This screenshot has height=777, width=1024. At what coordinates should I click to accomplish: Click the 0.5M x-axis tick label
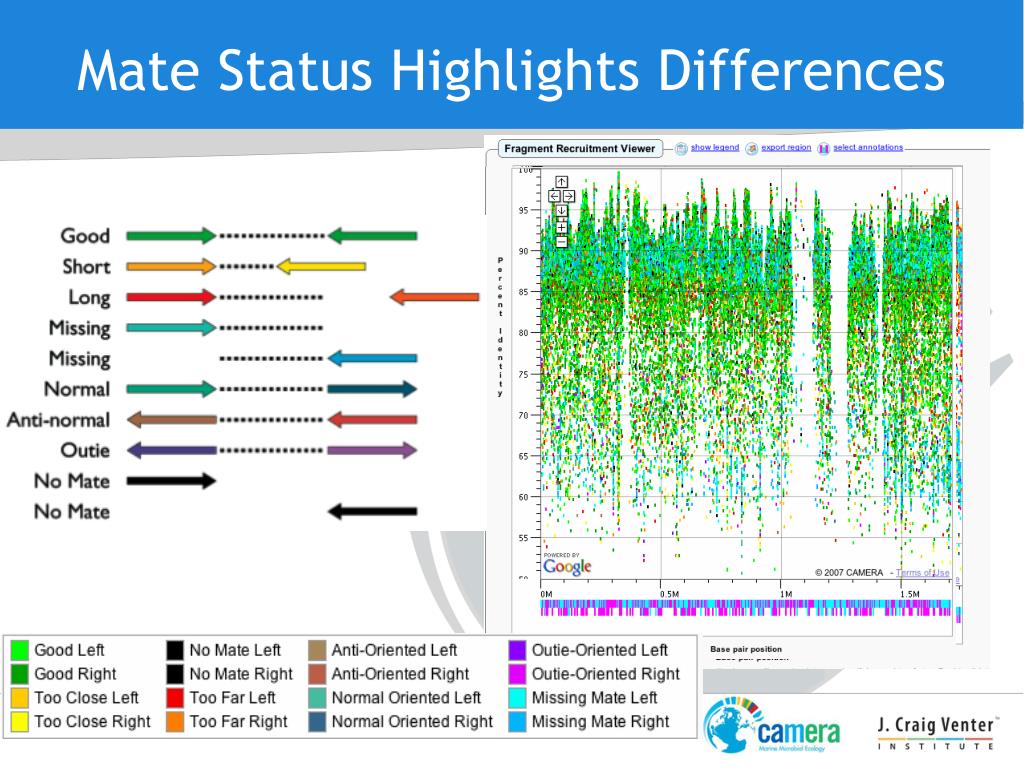[x=669, y=594]
